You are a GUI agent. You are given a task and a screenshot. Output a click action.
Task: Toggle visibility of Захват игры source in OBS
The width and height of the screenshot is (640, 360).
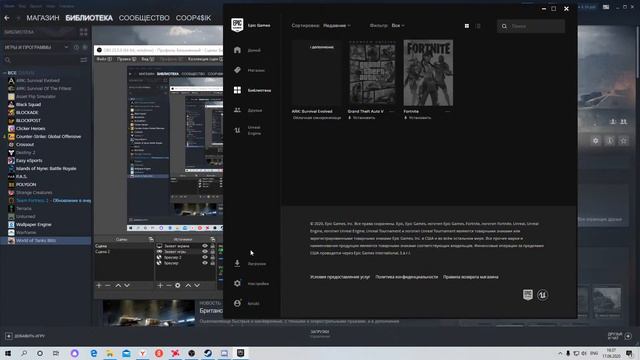[x=205, y=252]
